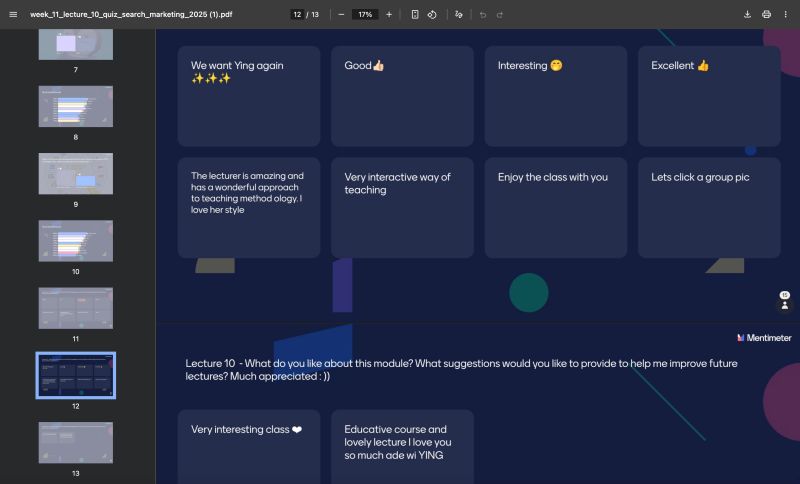Open page 9 thumbnail
Viewport: 800px width, 484px height.
[x=76, y=173]
